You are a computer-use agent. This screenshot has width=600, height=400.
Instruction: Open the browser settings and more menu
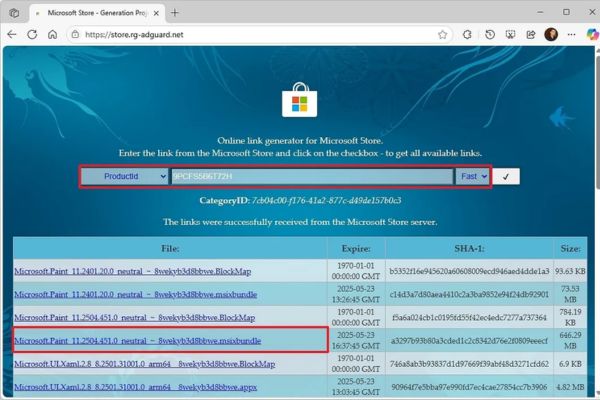click(571, 34)
